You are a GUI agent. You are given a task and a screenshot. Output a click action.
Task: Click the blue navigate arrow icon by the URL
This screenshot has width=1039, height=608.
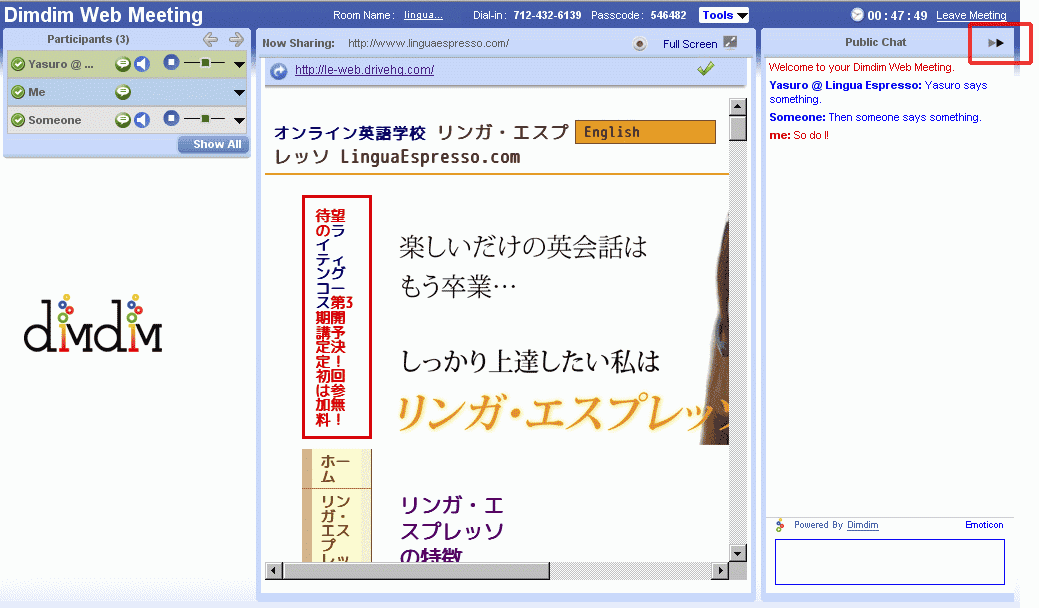click(279, 71)
